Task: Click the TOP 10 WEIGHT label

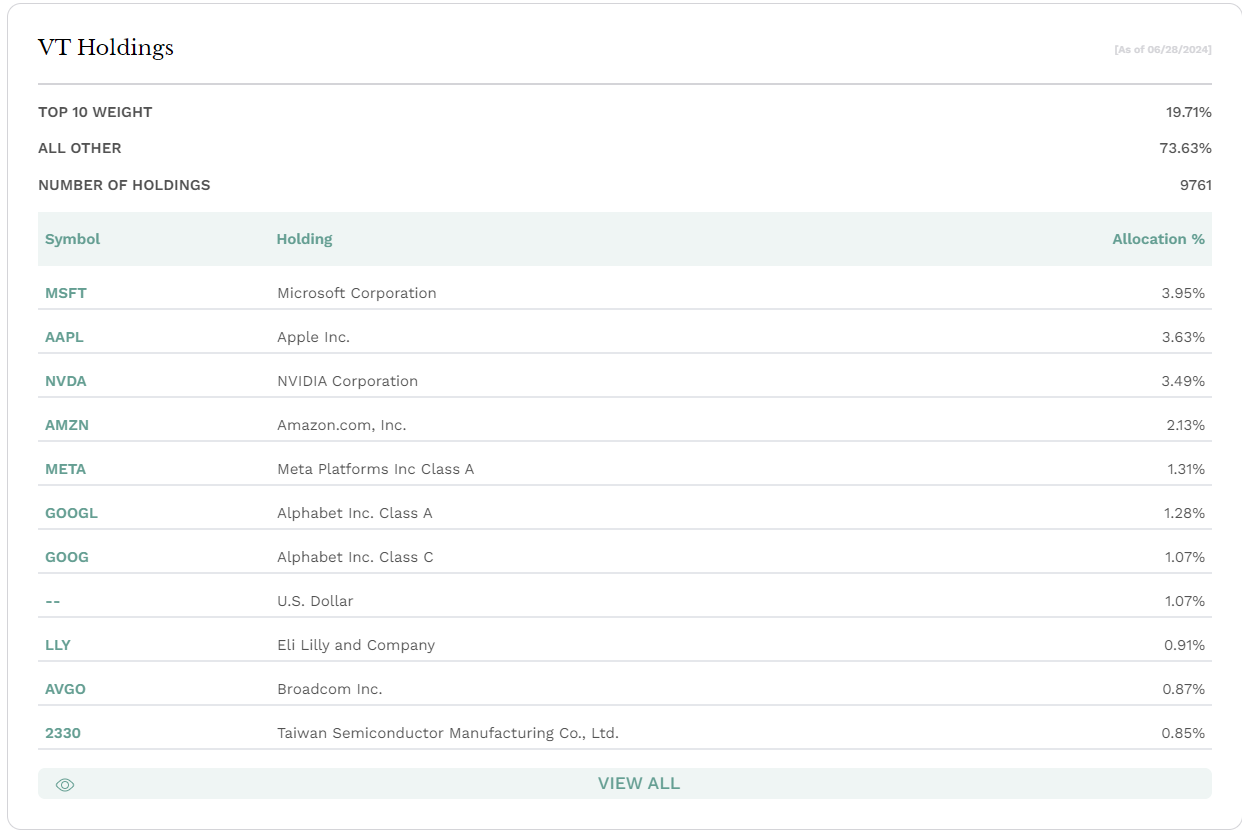Action: (95, 112)
